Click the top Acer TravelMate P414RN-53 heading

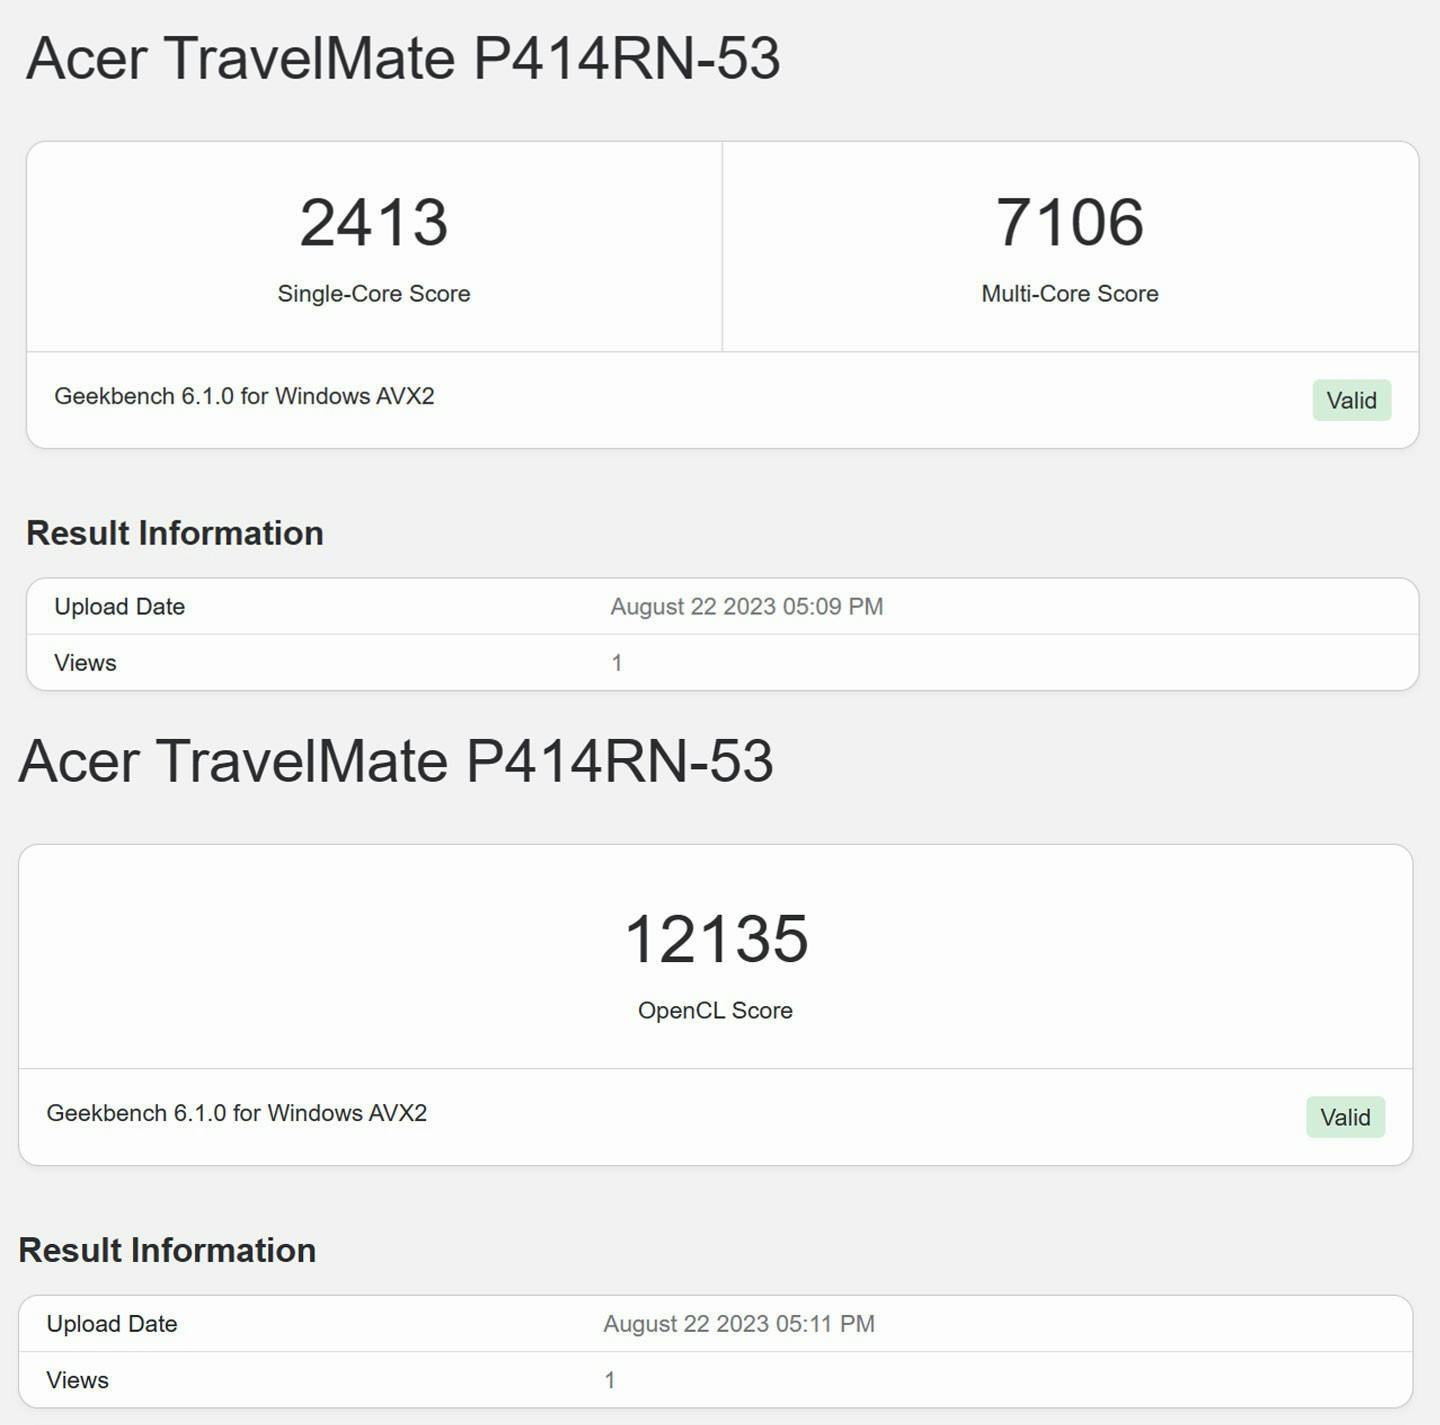coord(402,58)
